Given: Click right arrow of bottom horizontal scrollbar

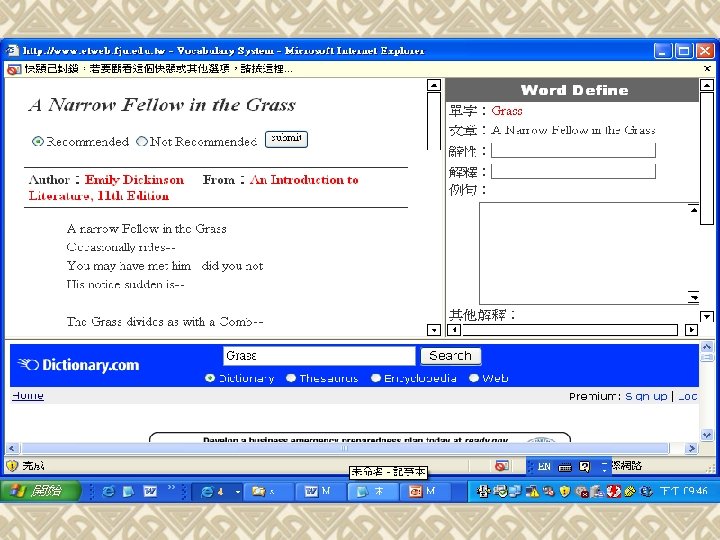Looking at the screenshot, I should point(691,448).
